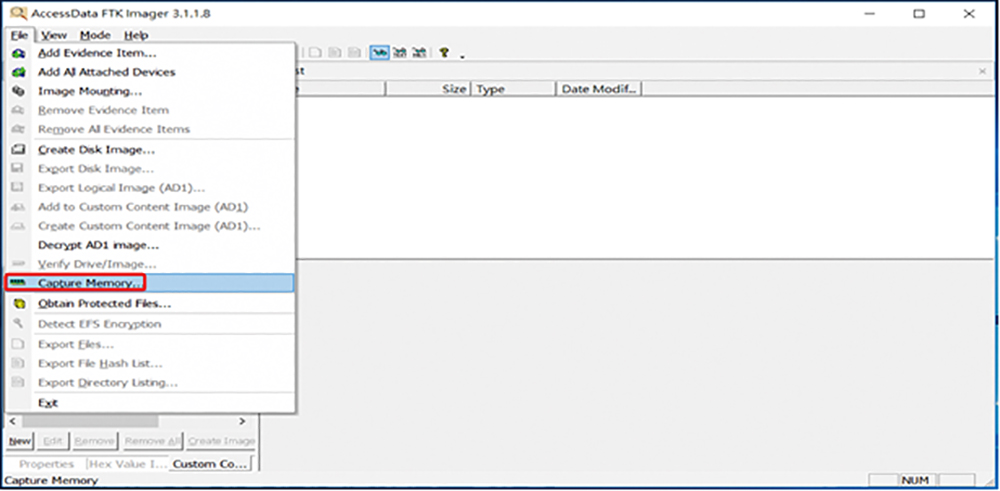
Task: Open the Mode menu
Action: point(95,35)
